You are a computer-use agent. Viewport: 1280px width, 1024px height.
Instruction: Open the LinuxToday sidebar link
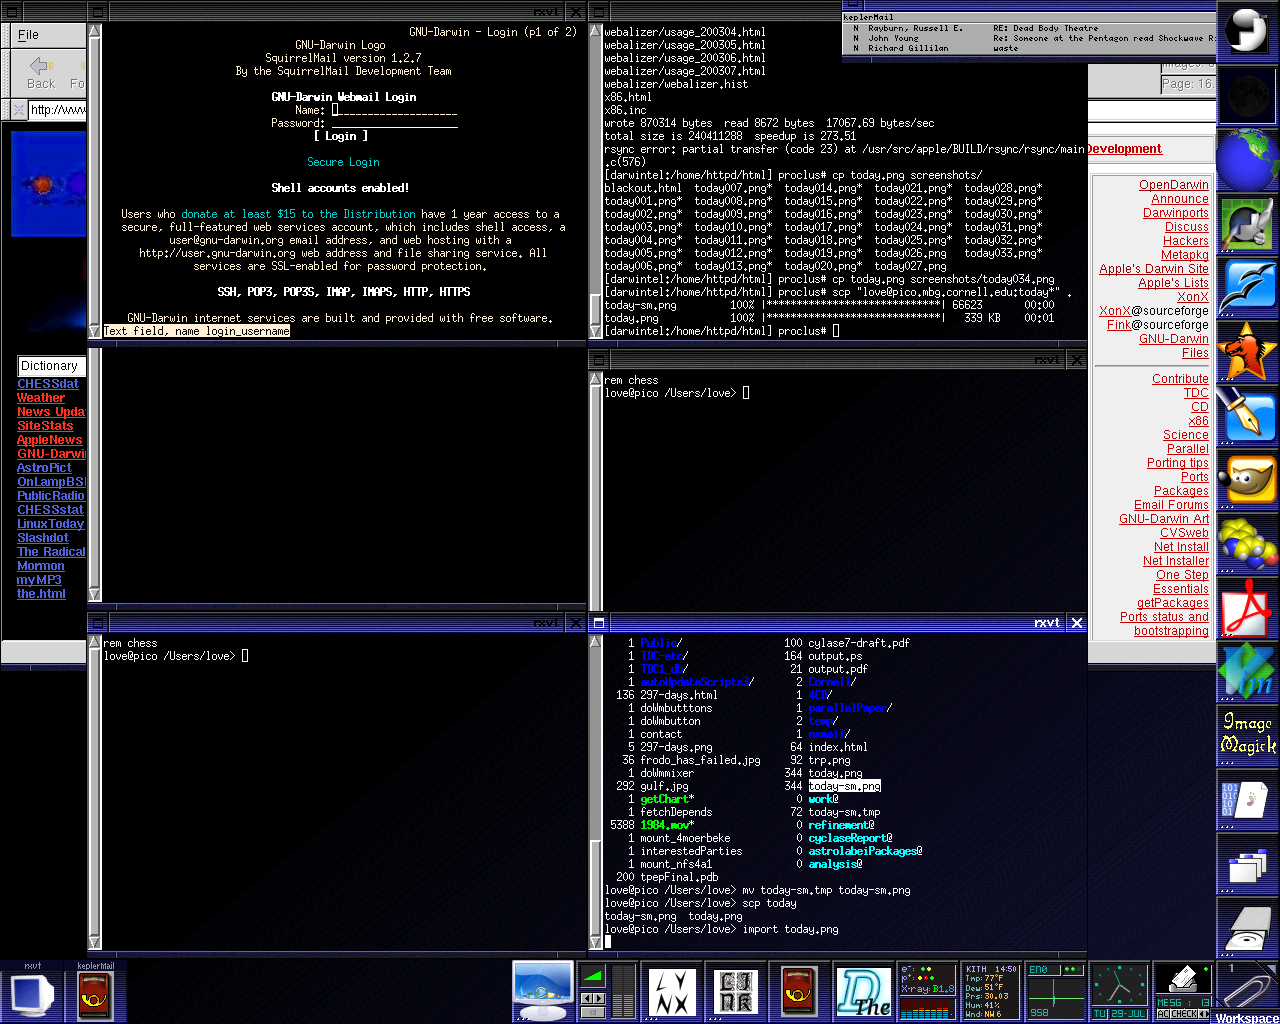[x=50, y=524]
